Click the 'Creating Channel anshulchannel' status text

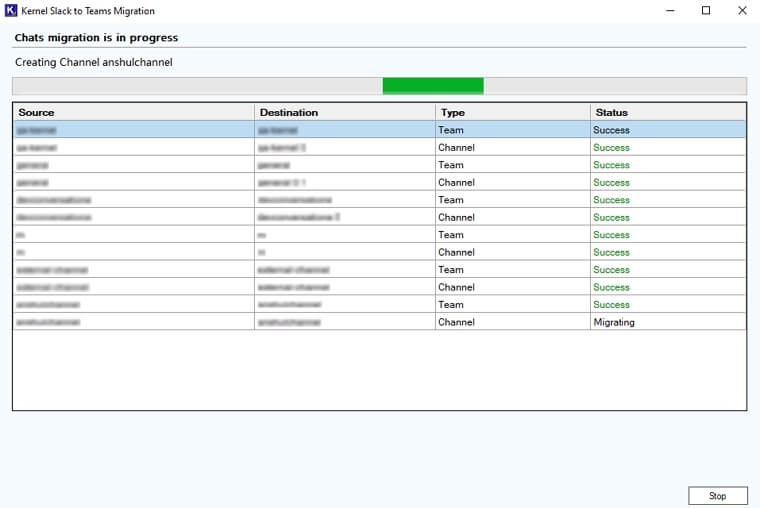click(x=94, y=62)
